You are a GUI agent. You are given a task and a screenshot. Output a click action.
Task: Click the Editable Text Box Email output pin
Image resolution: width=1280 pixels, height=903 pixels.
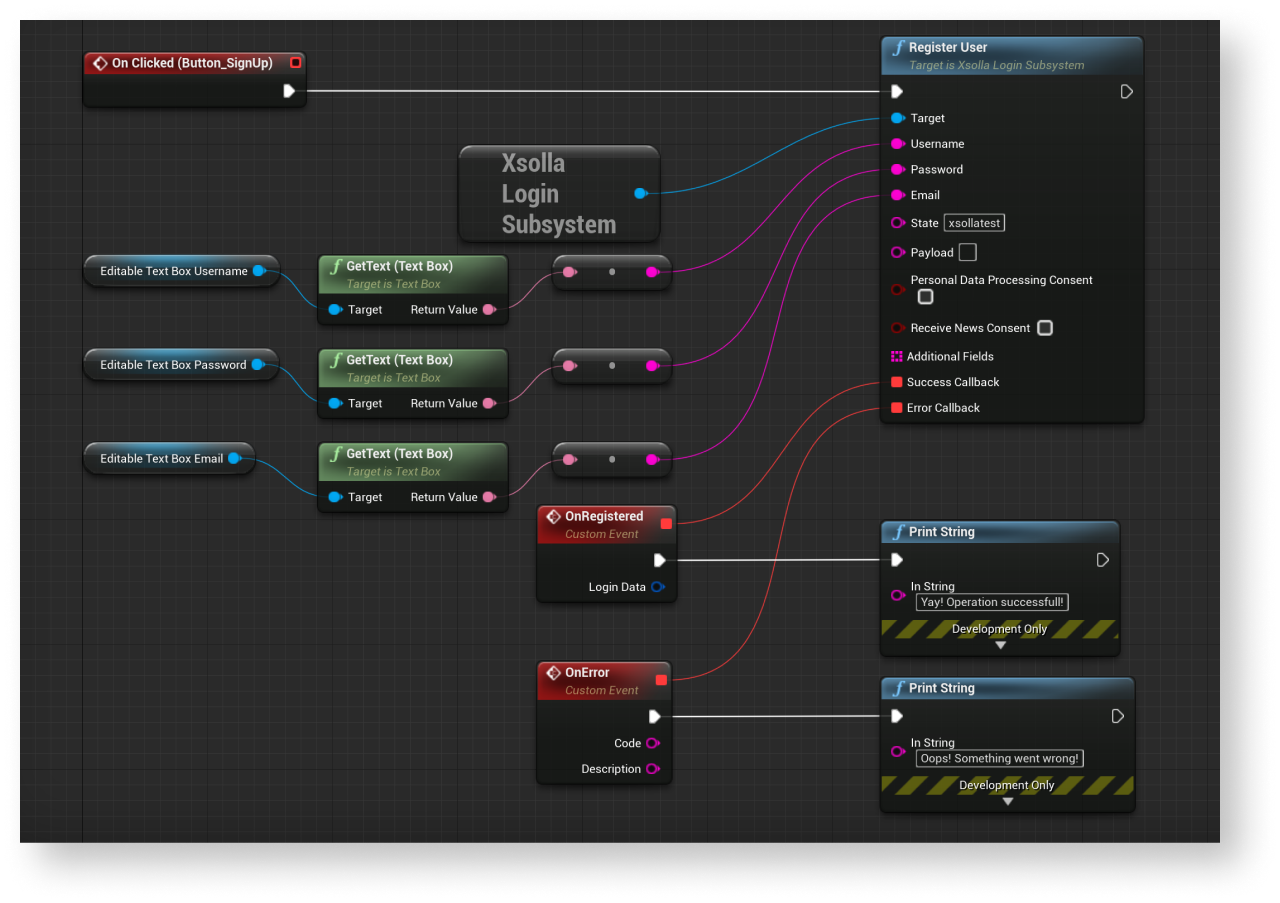point(234,459)
